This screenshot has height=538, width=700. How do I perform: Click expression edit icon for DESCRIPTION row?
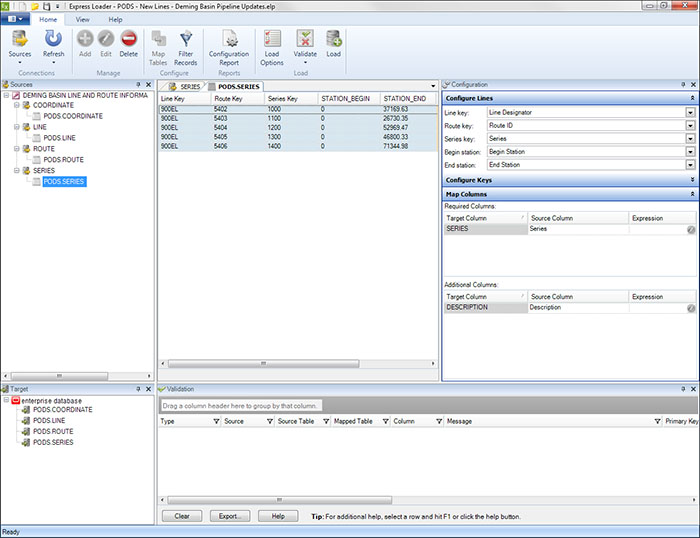[x=691, y=308]
